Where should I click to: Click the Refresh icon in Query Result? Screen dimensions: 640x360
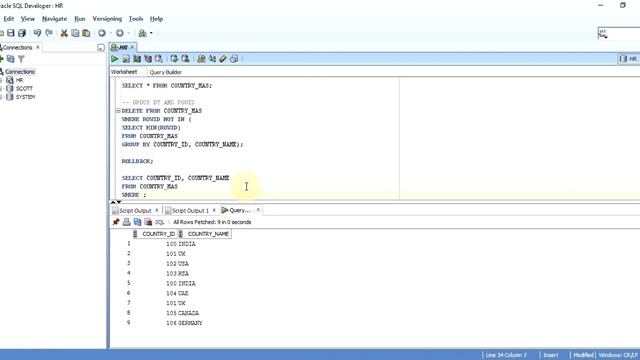(138, 222)
